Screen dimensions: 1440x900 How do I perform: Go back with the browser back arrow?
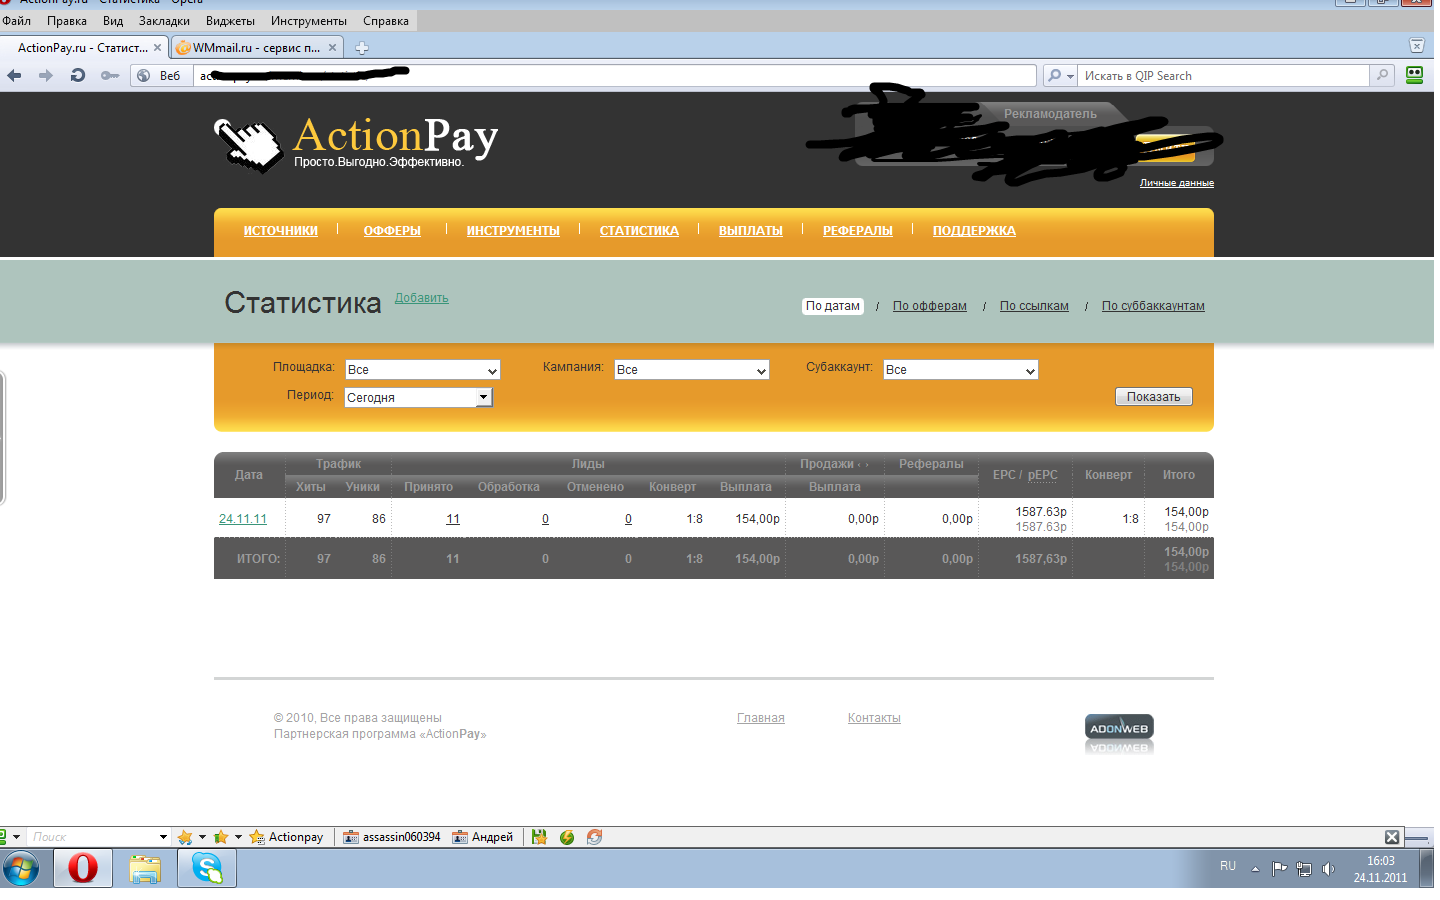[x=14, y=75]
